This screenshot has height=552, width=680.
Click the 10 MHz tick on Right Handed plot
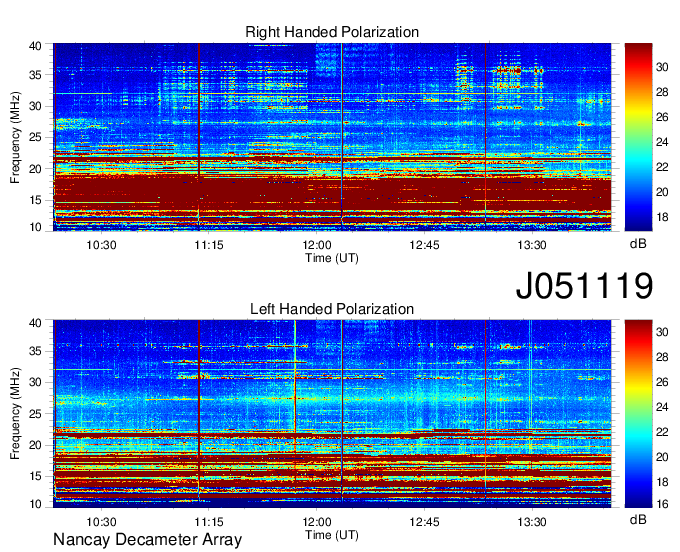point(36,227)
